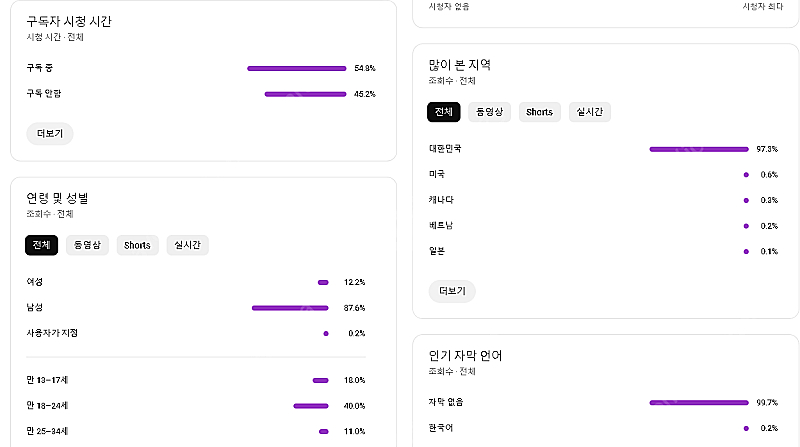The height and width of the screenshot is (447, 800).
Task: Click 더보기 button in 구독자 시청 시간 card
Action: pos(50,134)
